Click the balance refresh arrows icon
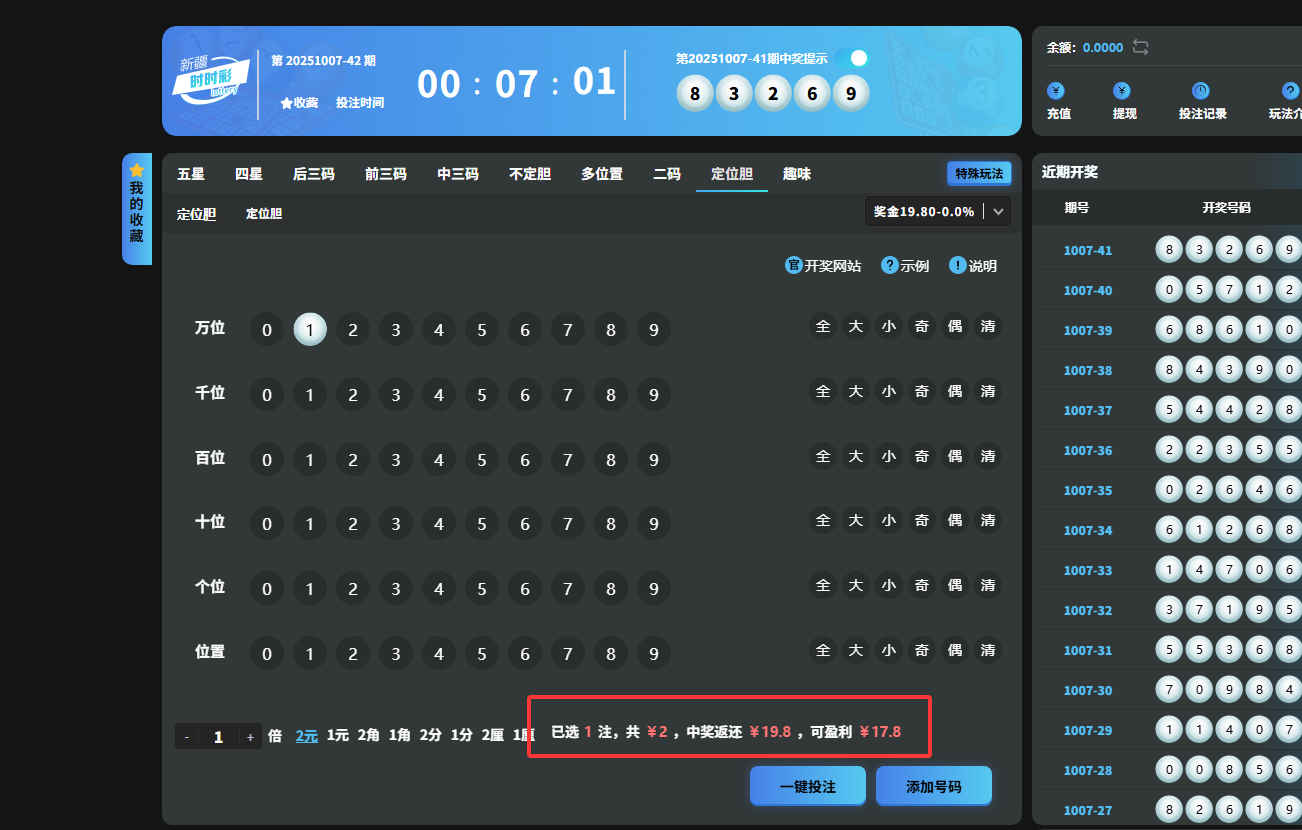The width and height of the screenshot is (1302, 830). point(1141,48)
